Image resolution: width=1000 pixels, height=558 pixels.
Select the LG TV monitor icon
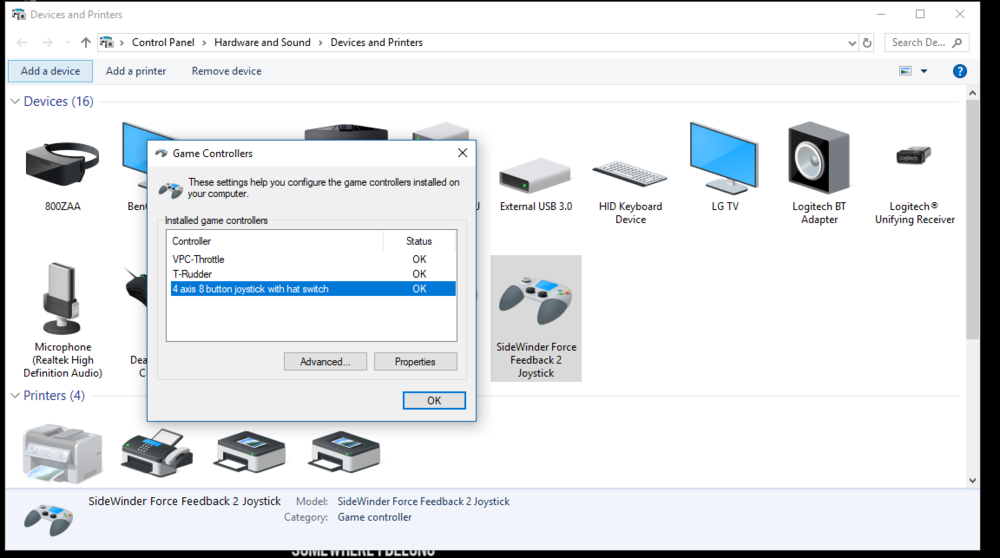[724, 158]
